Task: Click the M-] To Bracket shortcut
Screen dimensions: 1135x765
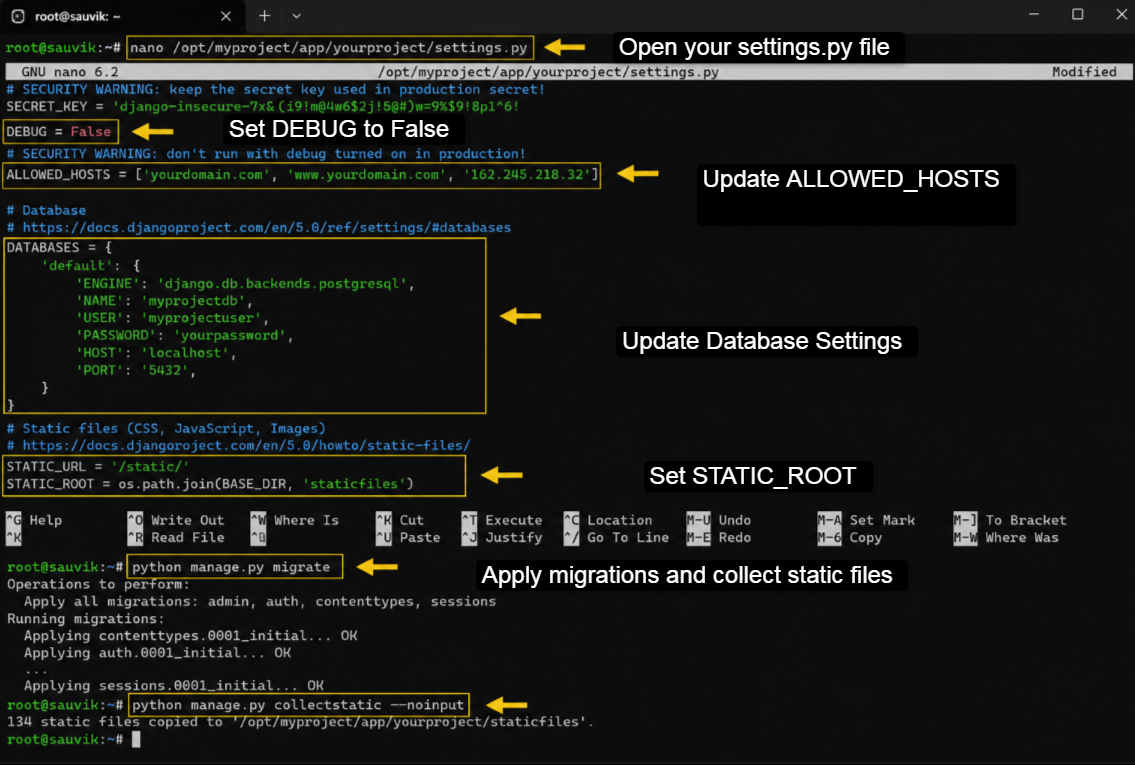Action: click(1010, 520)
